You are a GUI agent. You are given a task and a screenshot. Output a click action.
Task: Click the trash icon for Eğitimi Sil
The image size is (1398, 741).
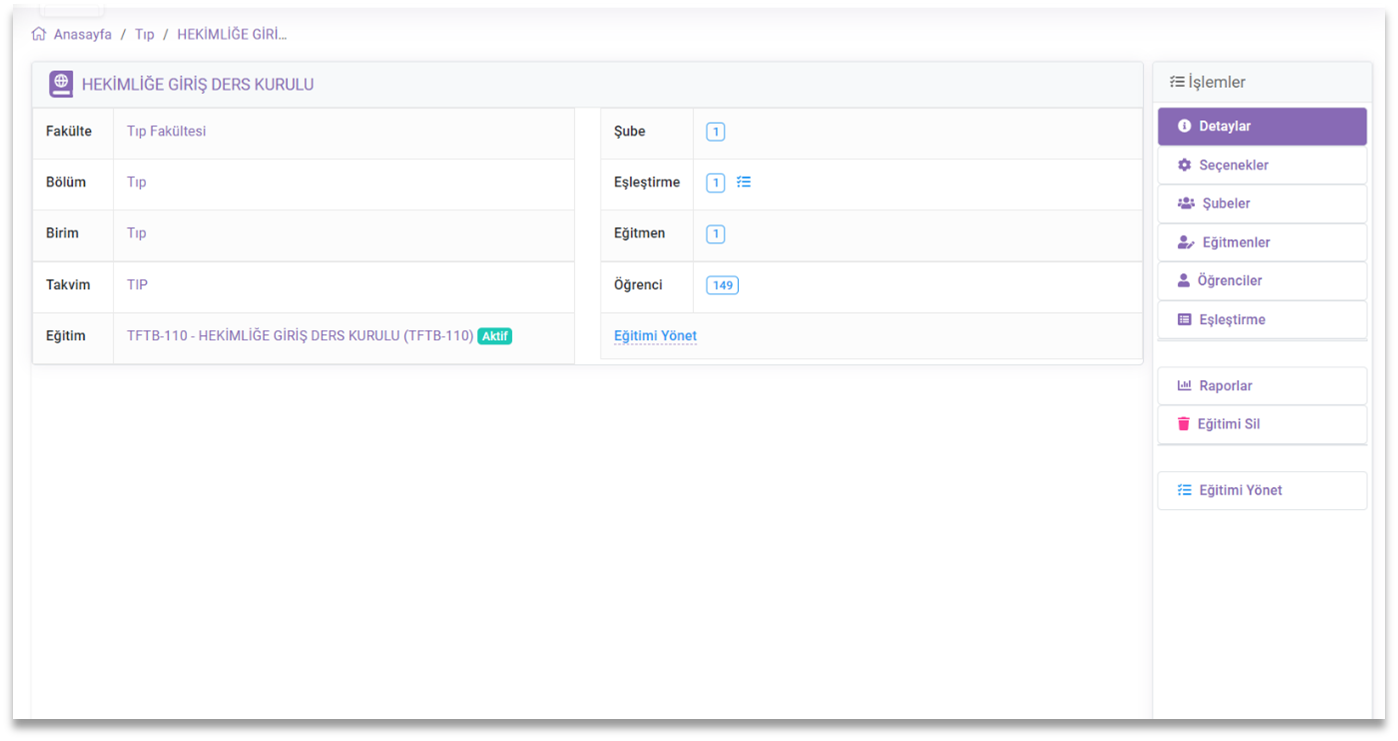pyautogui.click(x=1184, y=424)
